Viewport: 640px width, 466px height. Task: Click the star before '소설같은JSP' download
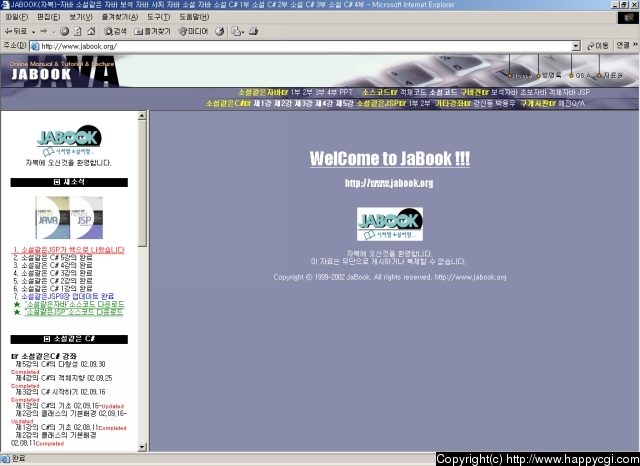coord(17,313)
